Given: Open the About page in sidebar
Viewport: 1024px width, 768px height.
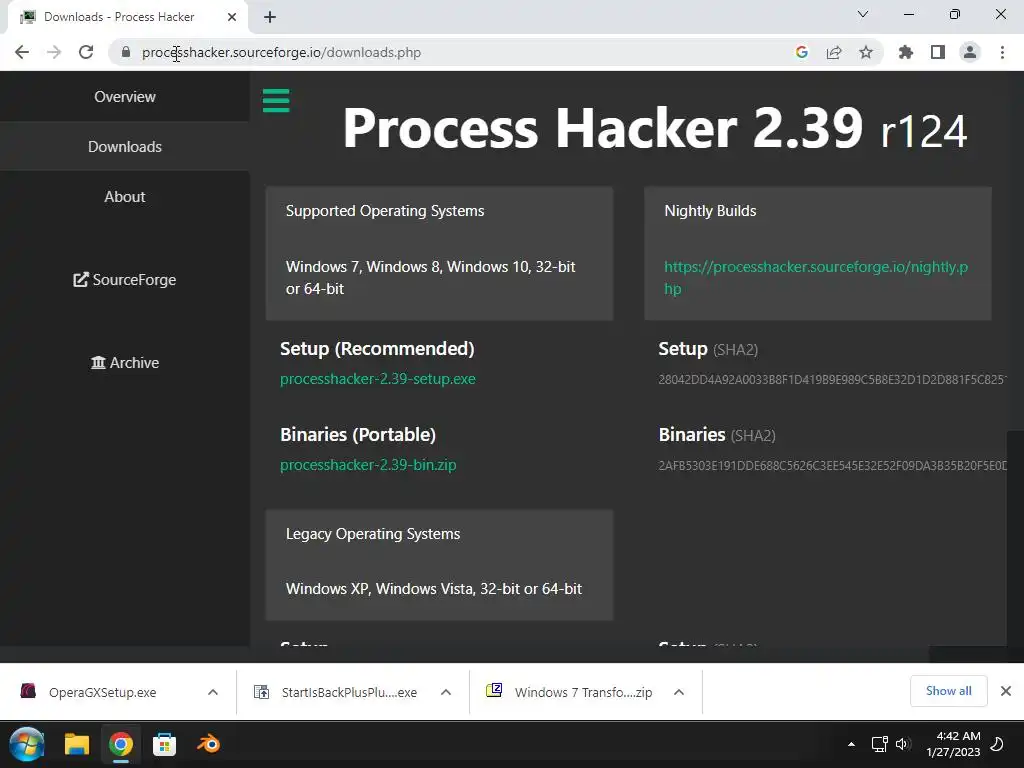Looking at the screenshot, I should pos(125,197).
